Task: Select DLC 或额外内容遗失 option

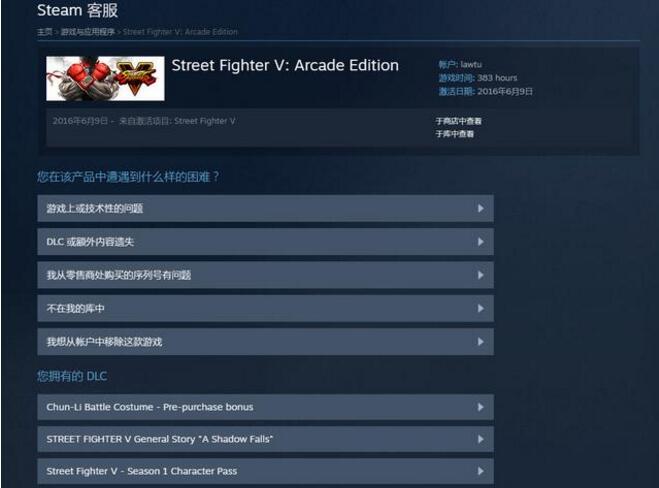Action: point(265,242)
